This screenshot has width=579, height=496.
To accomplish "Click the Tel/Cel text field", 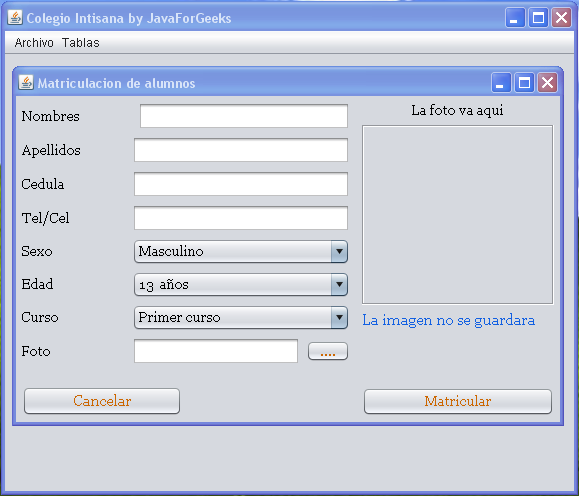I will click(241, 218).
